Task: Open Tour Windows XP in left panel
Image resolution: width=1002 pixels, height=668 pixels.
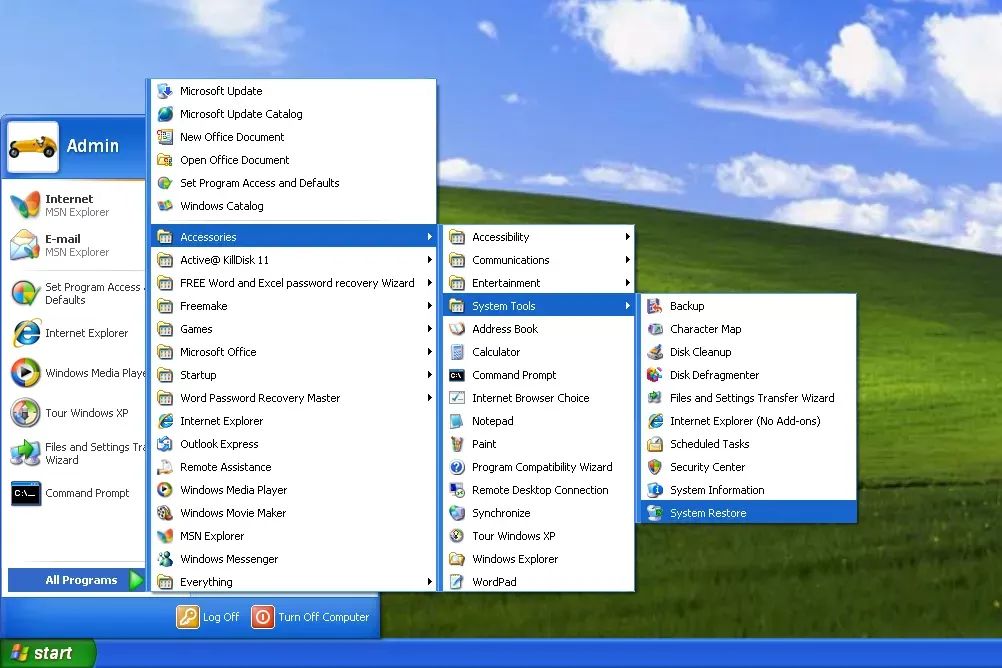Action: point(73,413)
